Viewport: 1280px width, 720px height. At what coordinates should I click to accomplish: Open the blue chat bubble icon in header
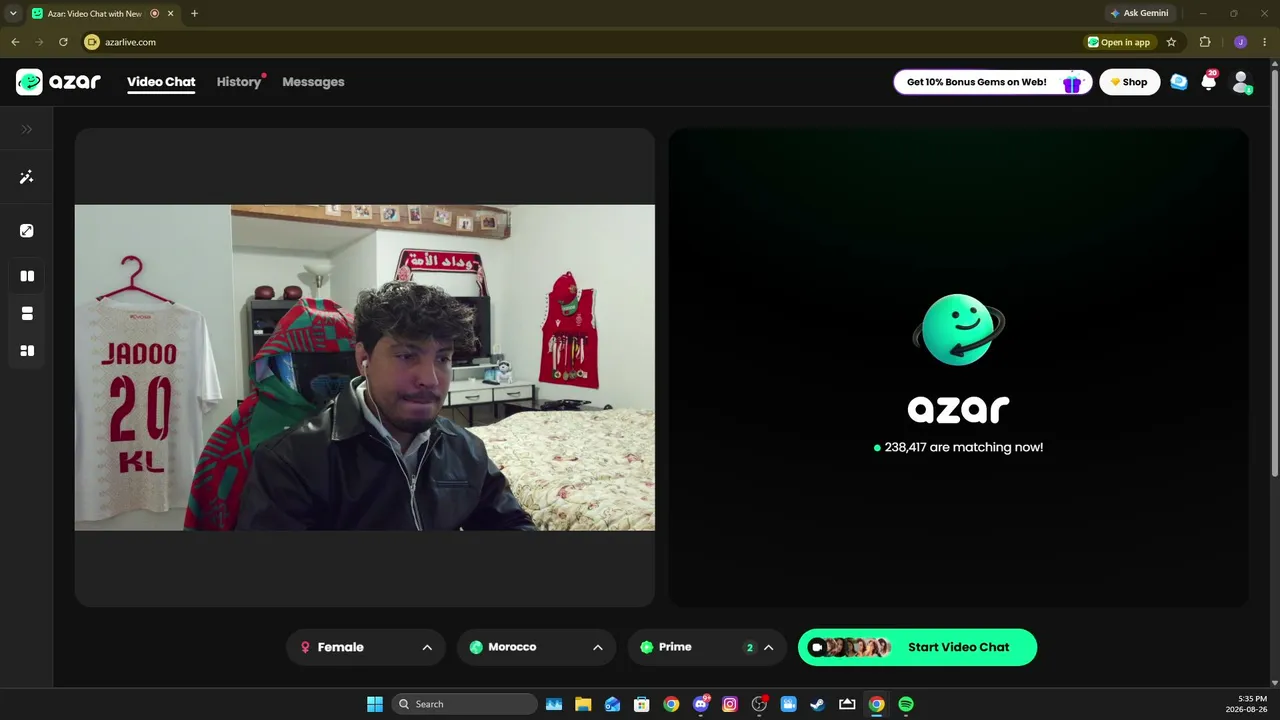coord(1179,82)
